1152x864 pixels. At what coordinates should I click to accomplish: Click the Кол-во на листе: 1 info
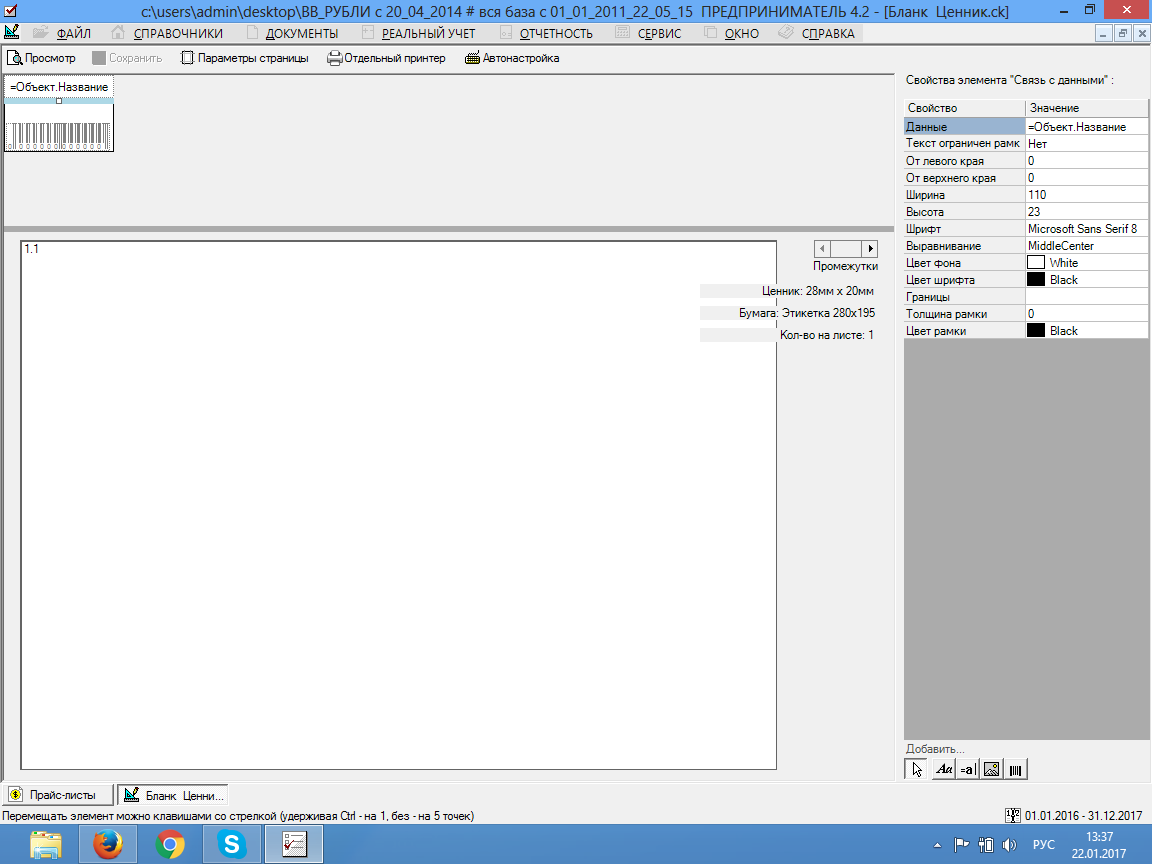[827, 335]
